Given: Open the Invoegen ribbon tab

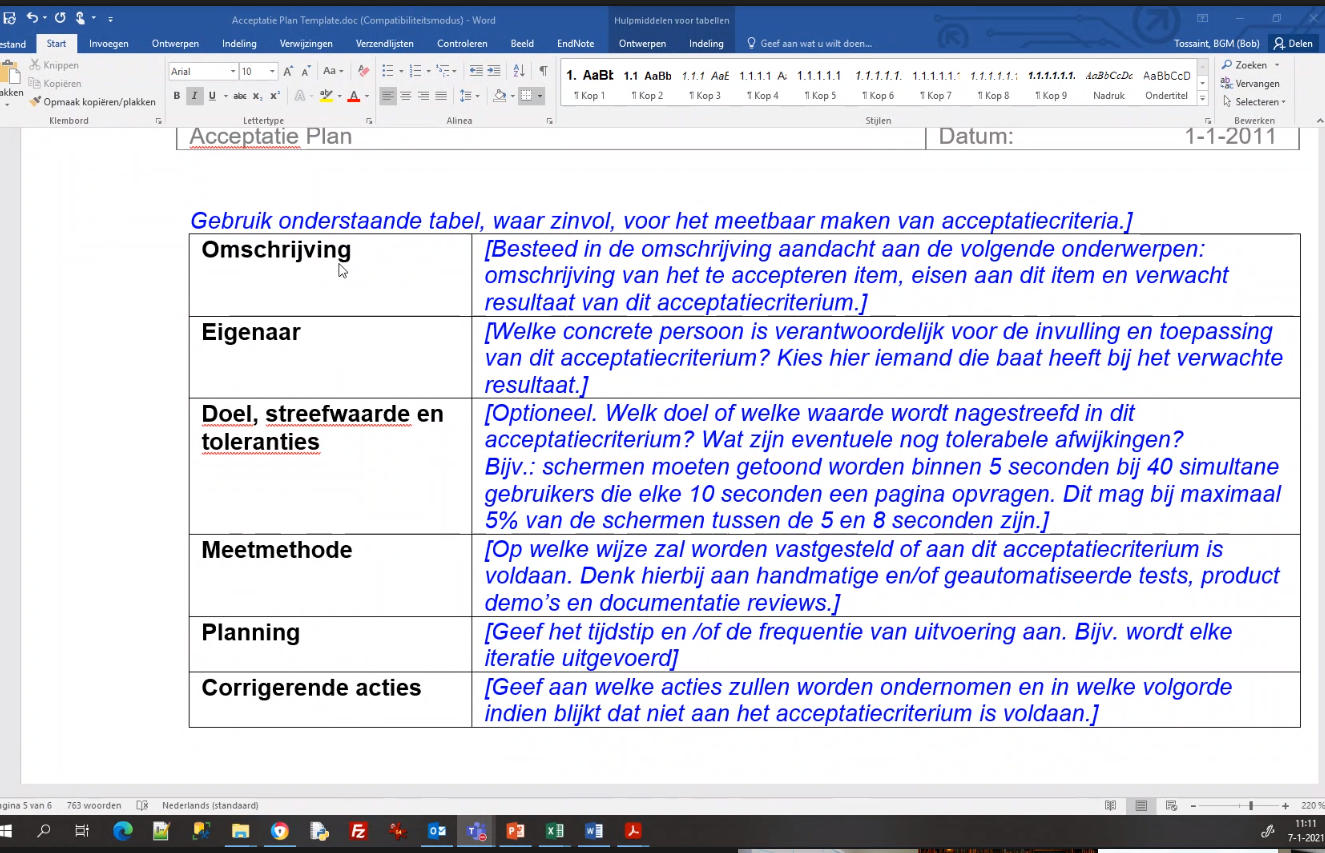Looking at the screenshot, I should pyautogui.click(x=108, y=44).
